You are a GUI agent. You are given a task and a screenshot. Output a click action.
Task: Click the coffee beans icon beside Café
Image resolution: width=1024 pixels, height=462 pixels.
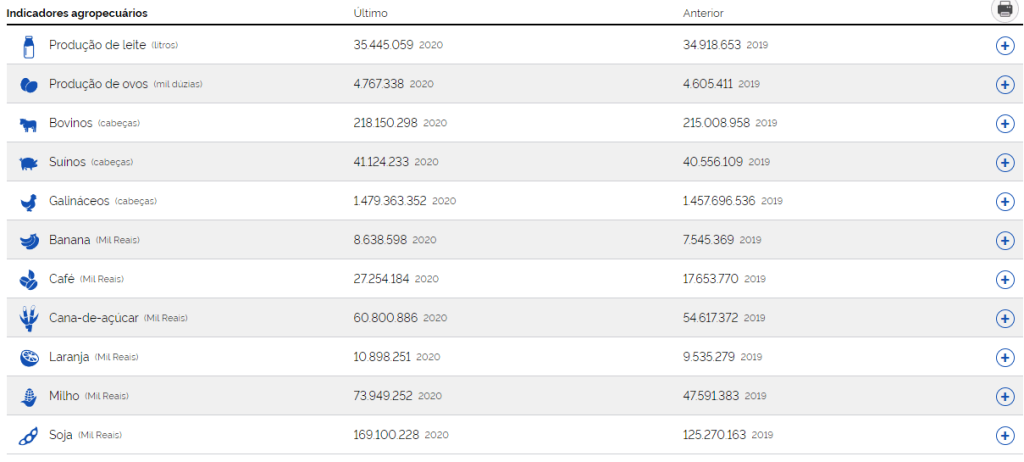tap(28, 280)
